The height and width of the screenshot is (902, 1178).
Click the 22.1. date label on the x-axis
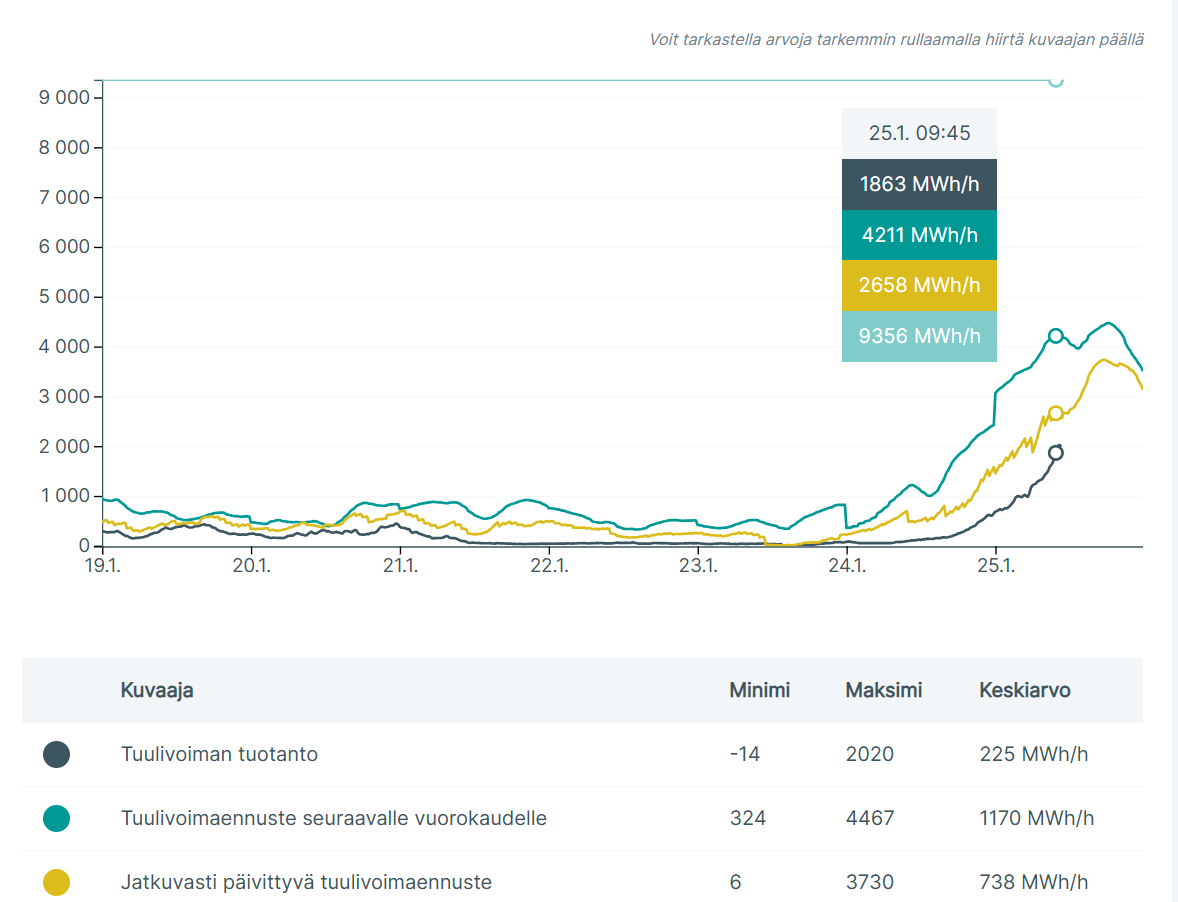click(549, 566)
